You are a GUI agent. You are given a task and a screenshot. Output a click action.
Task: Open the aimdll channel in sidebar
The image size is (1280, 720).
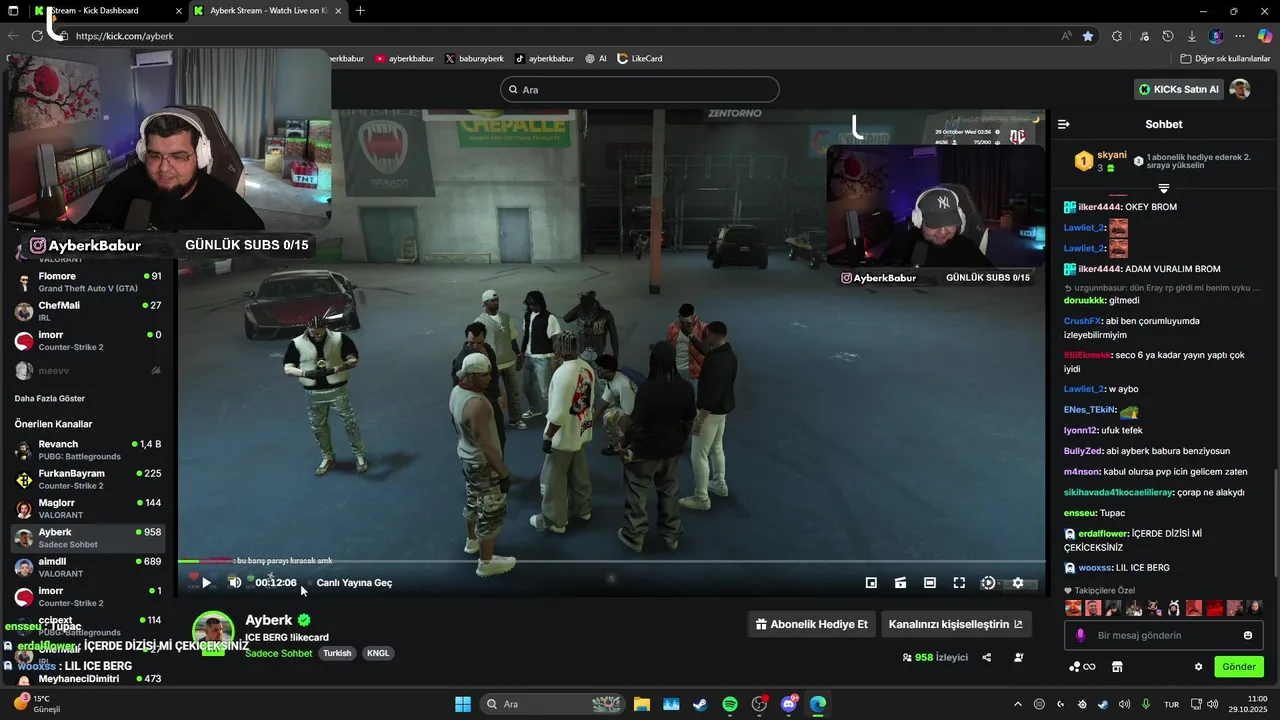[x=88, y=567]
